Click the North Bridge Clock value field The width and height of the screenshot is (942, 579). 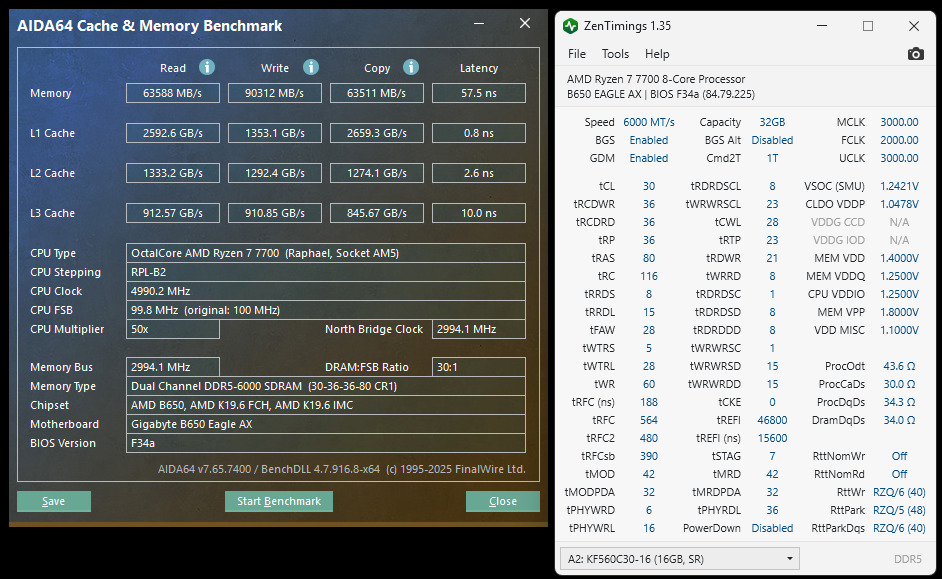pyautogui.click(x=479, y=329)
